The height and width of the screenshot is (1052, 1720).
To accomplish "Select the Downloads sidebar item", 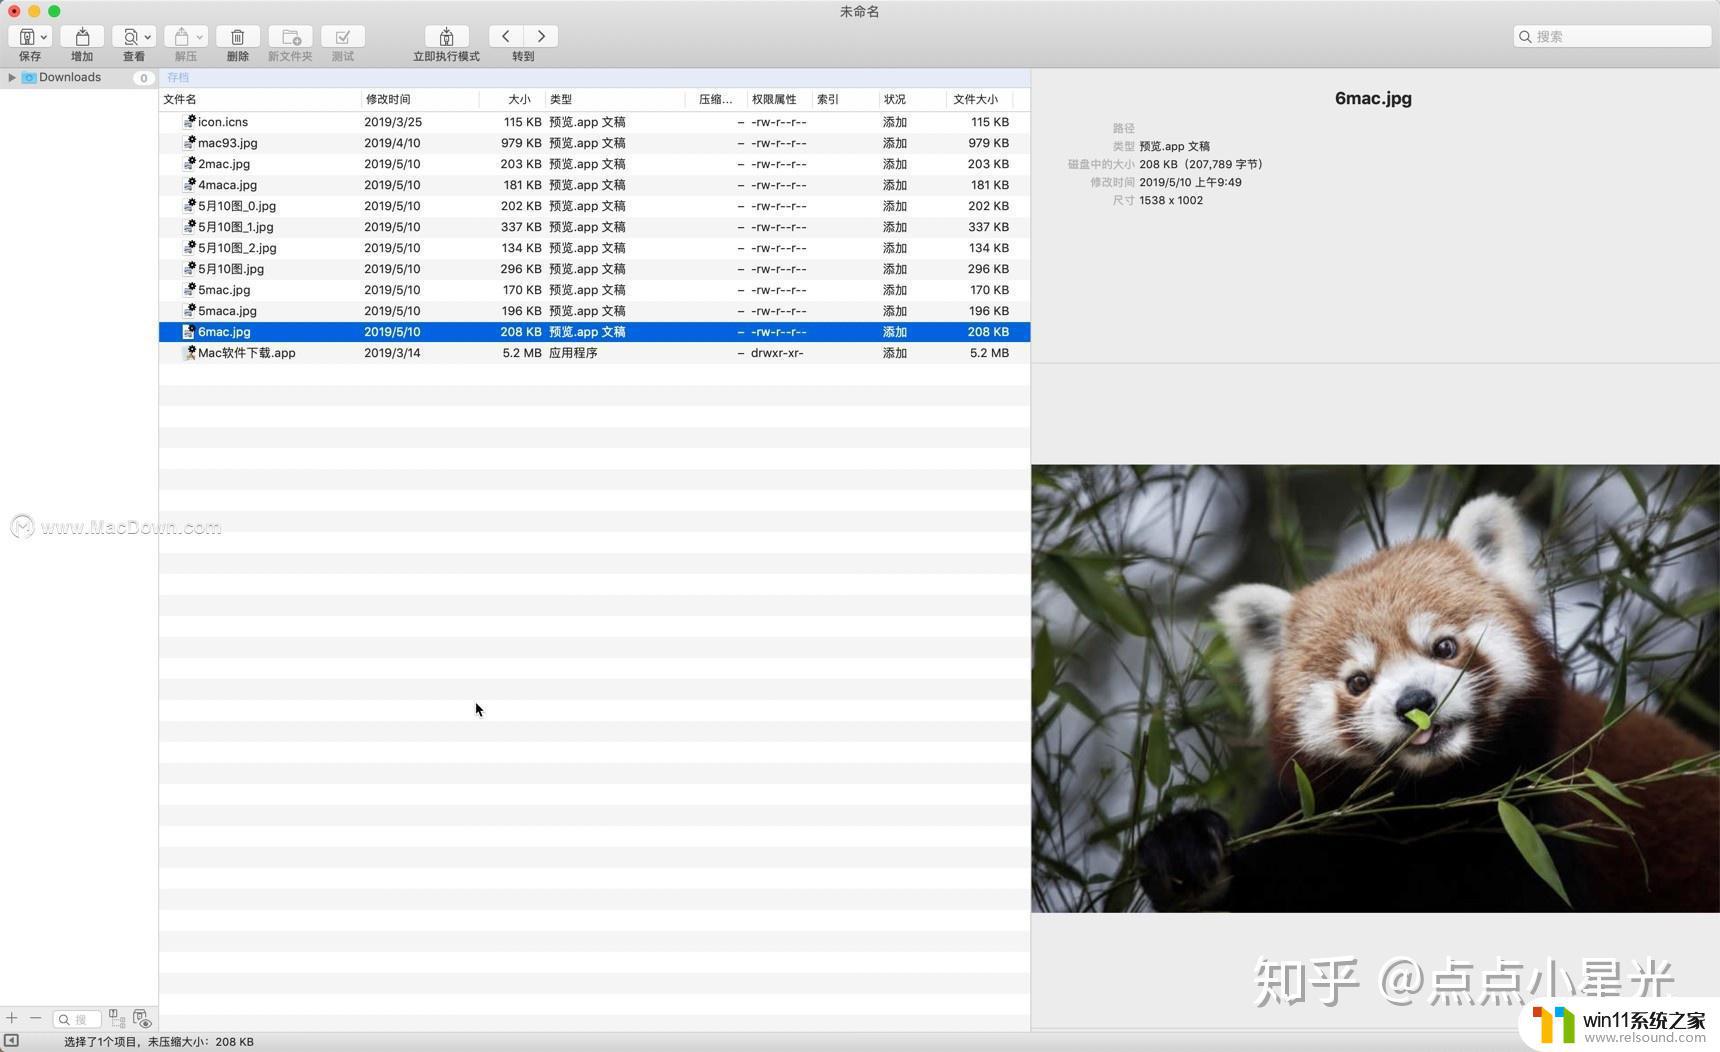I will click(70, 77).
